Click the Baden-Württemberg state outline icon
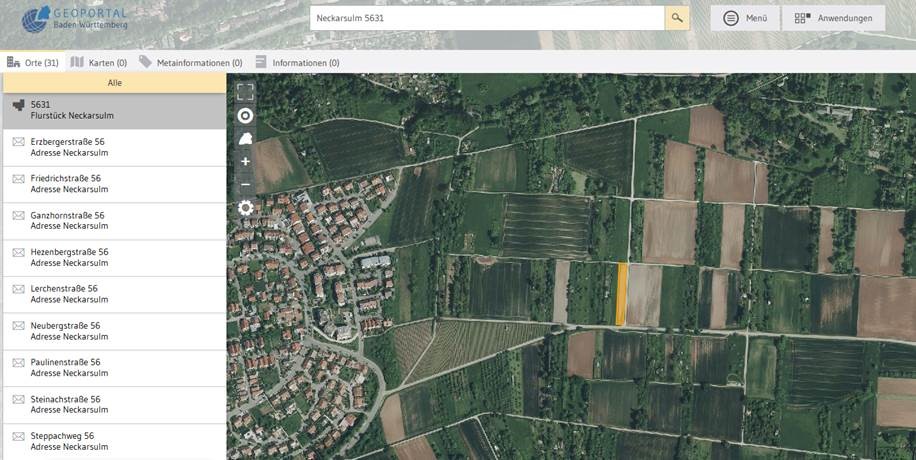Image resolution: width=916 pixels, height=460 pixels. pos(245,139)
